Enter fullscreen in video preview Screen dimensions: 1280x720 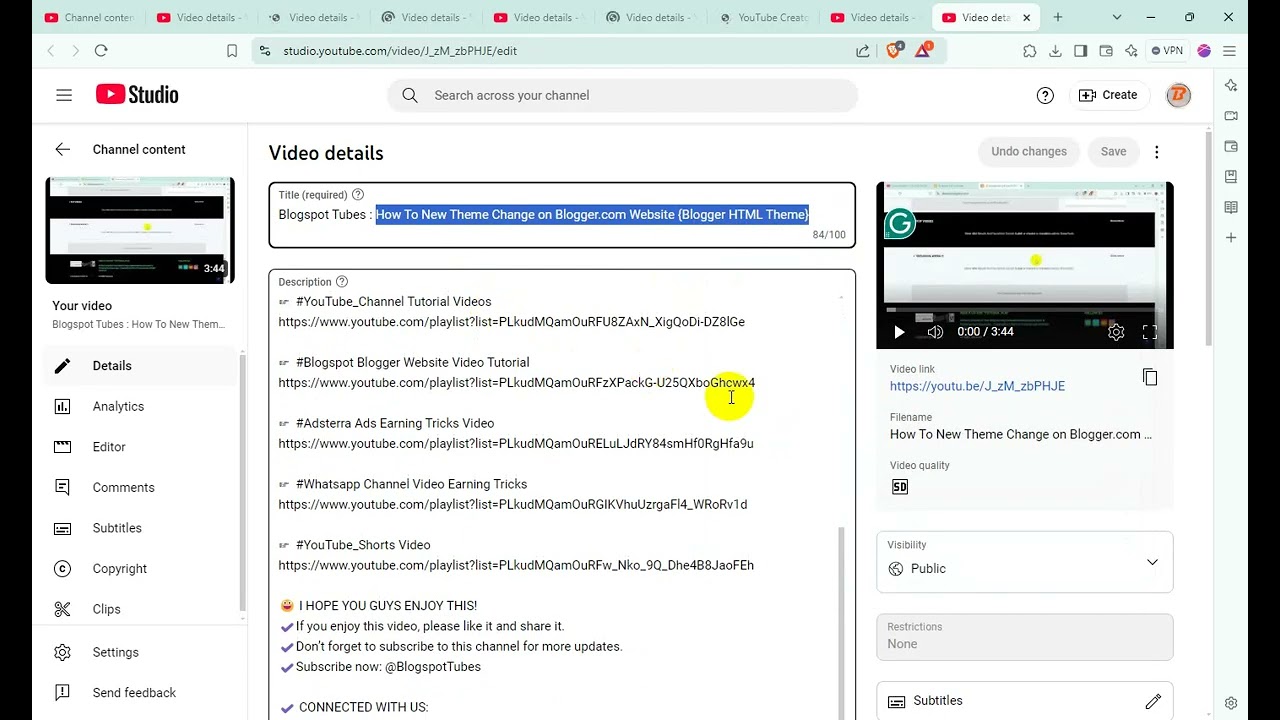click(x=1150, y=332)
